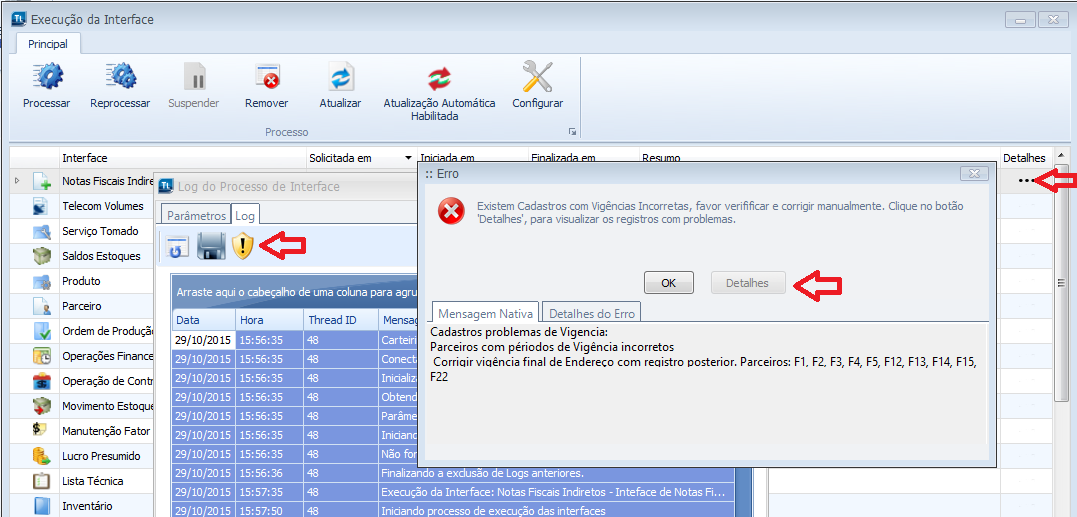Open the Detalhes do Erro tab
Viewport: 1077px width, 517px height.
(x=592, y=313)
